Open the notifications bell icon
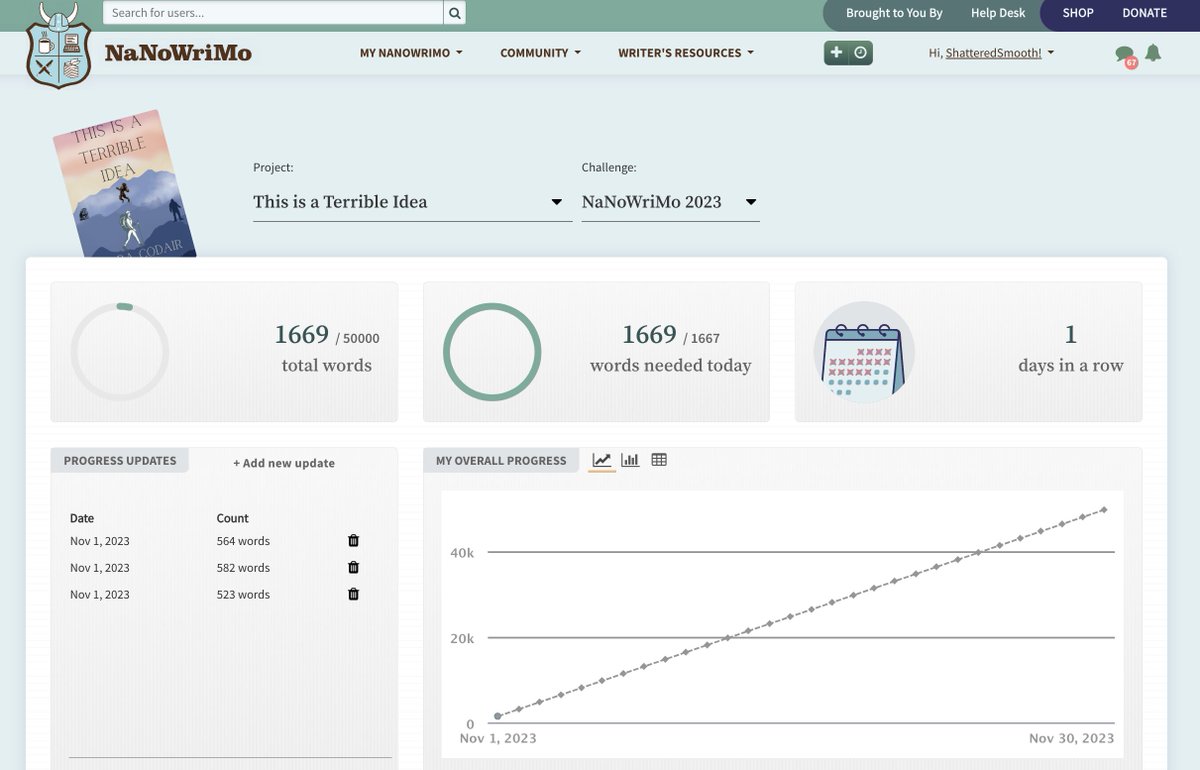The image size is (1200, 770). pos(1153,53)
